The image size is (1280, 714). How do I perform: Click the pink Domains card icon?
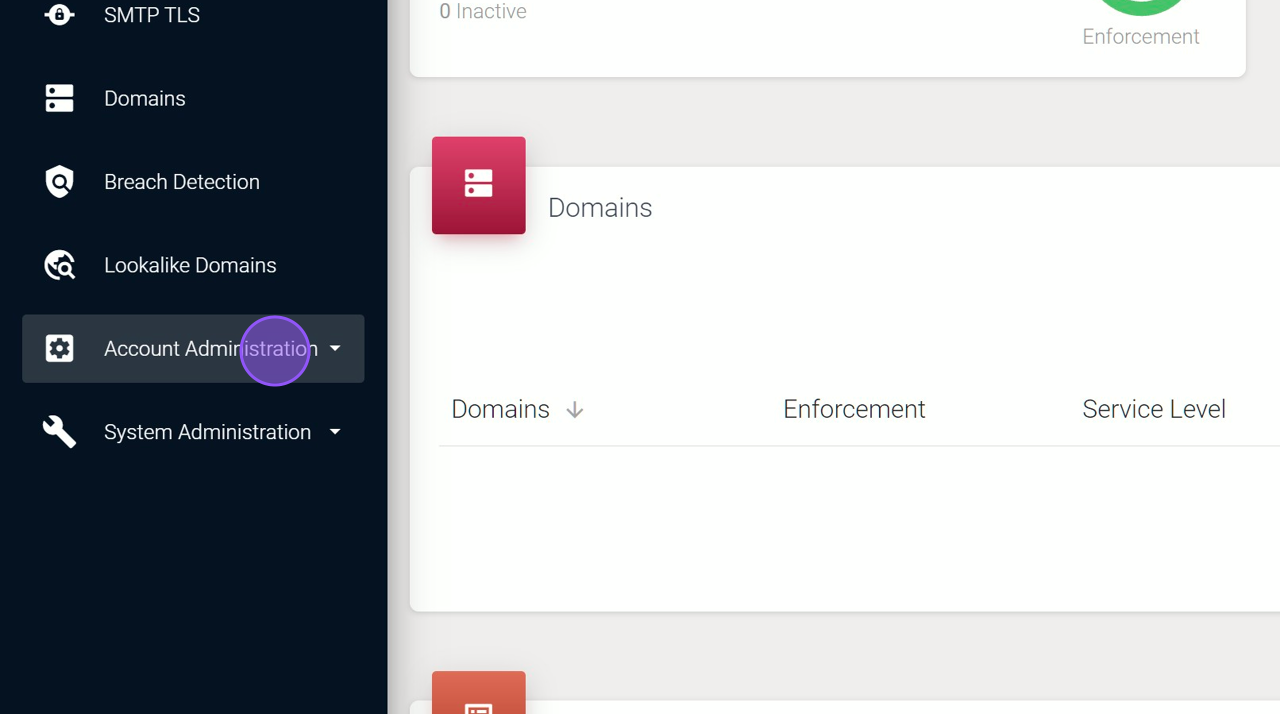coord(478,185)
